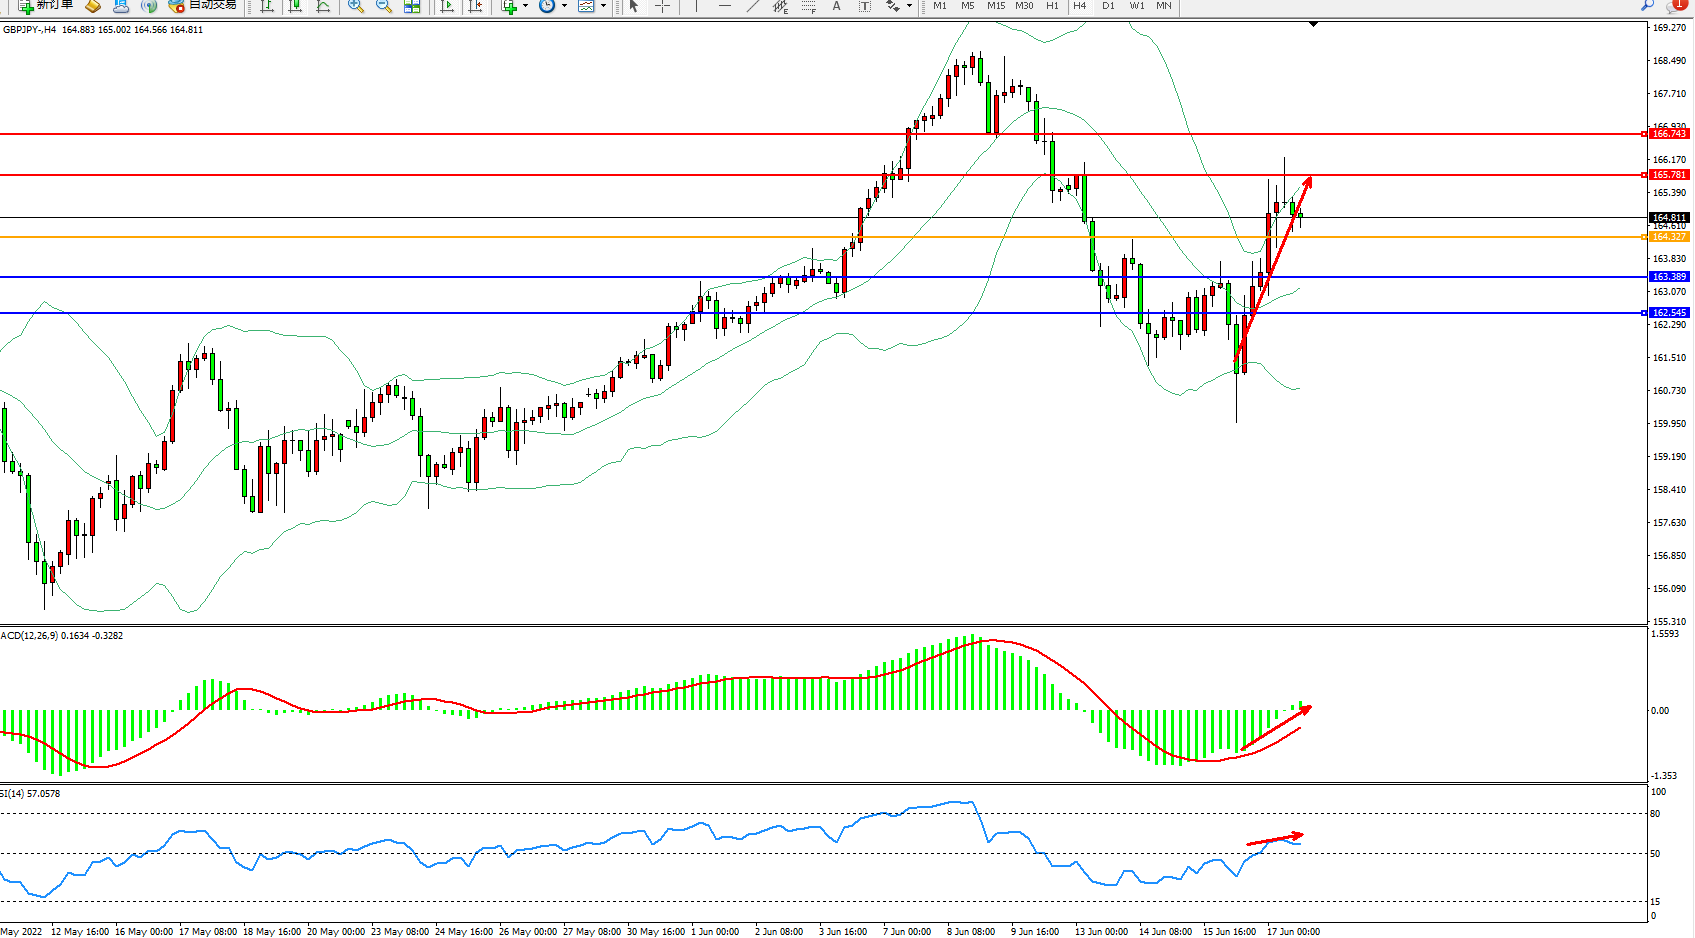Click the red 166.743 horizontal line label

(x=1668, y=134)
